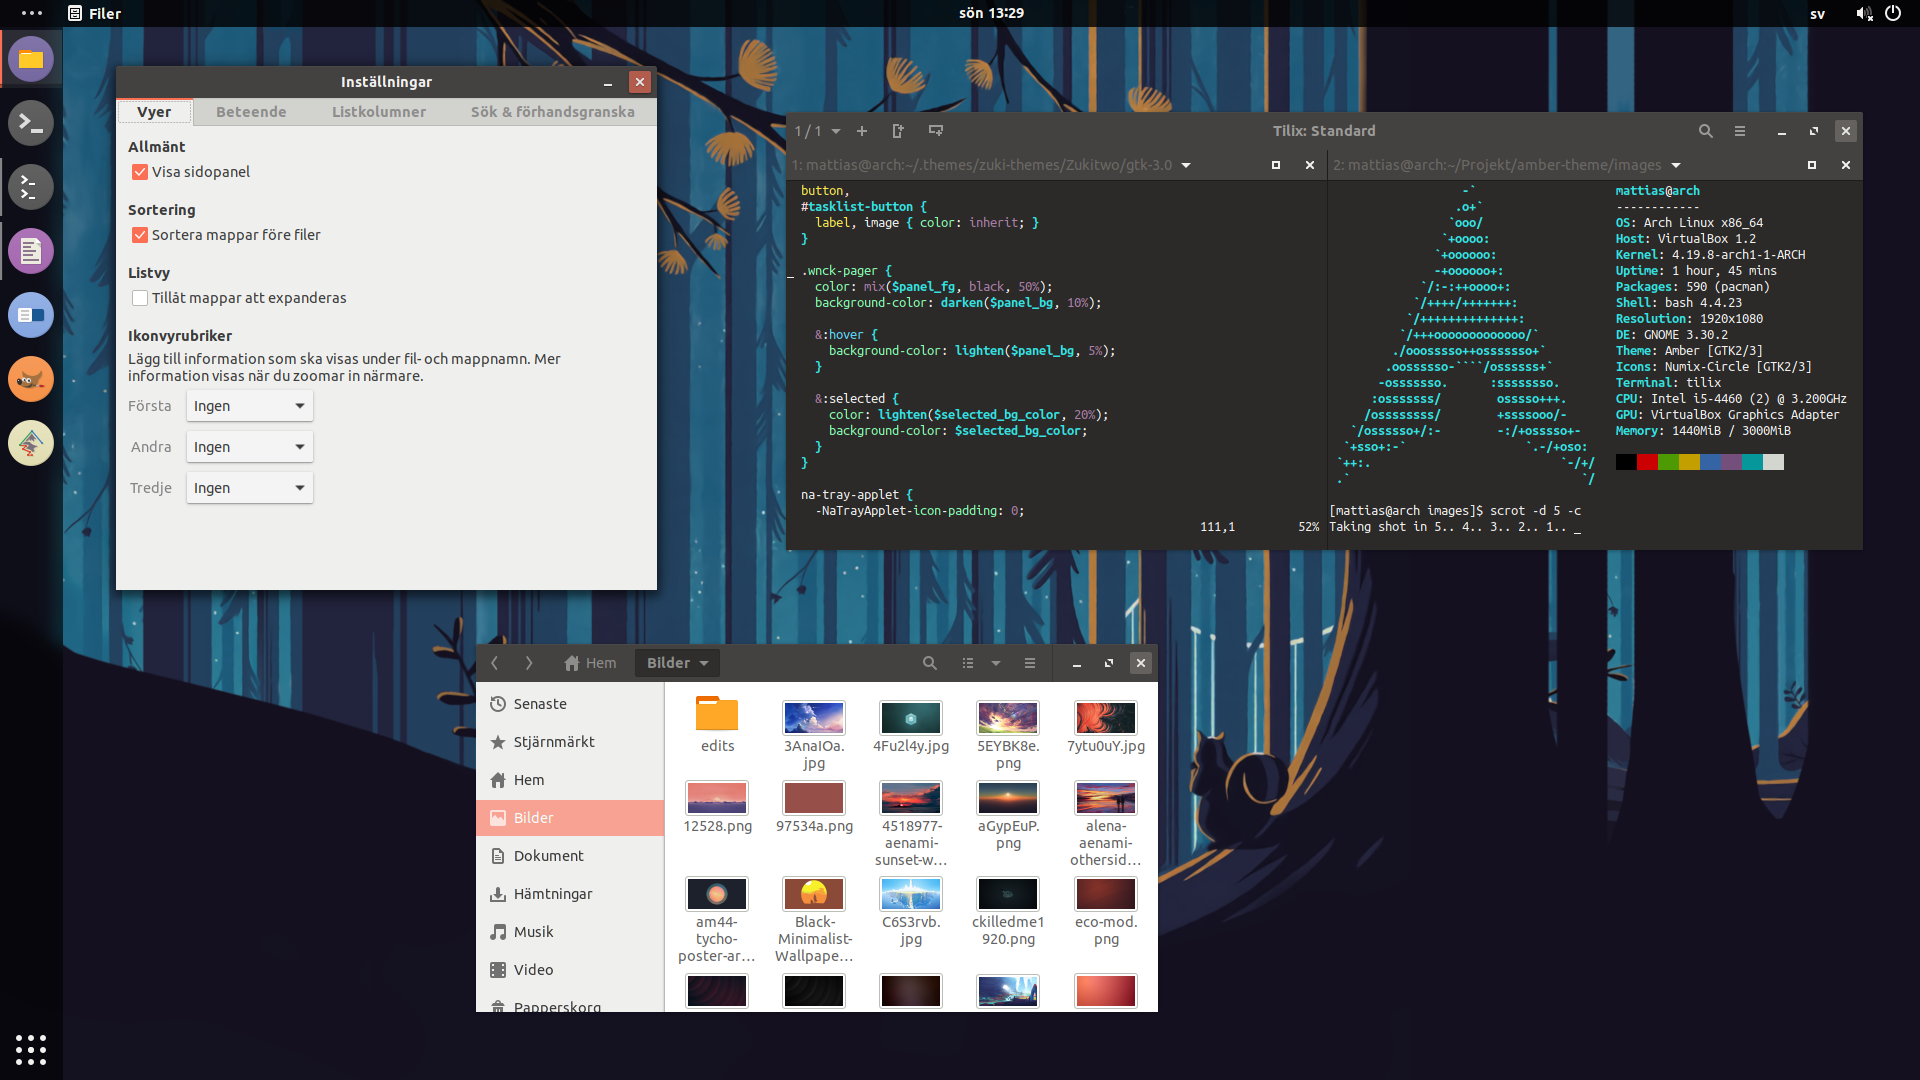Open the volume indicator in the top bar

tap(1864, 13)
